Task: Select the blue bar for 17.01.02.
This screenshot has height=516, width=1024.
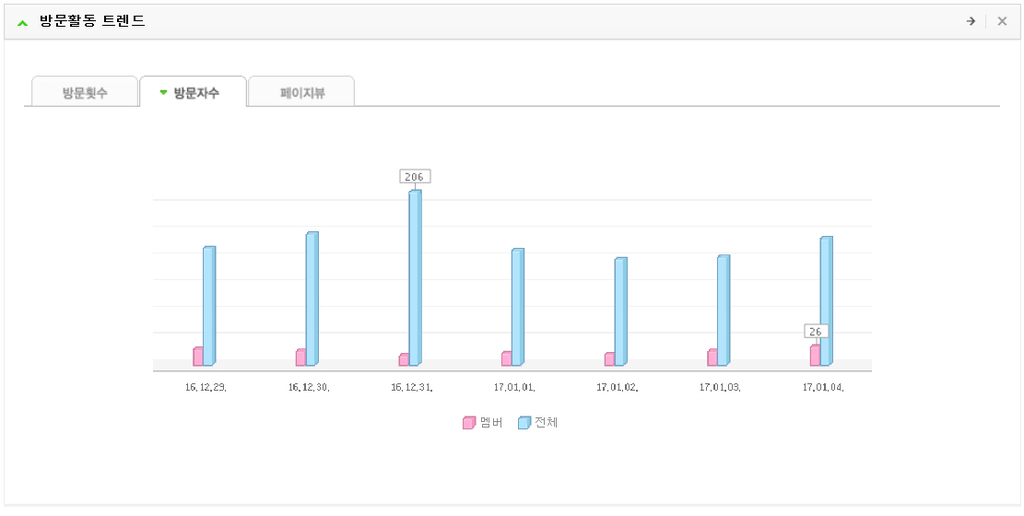Action: click(x=621, y=312)
